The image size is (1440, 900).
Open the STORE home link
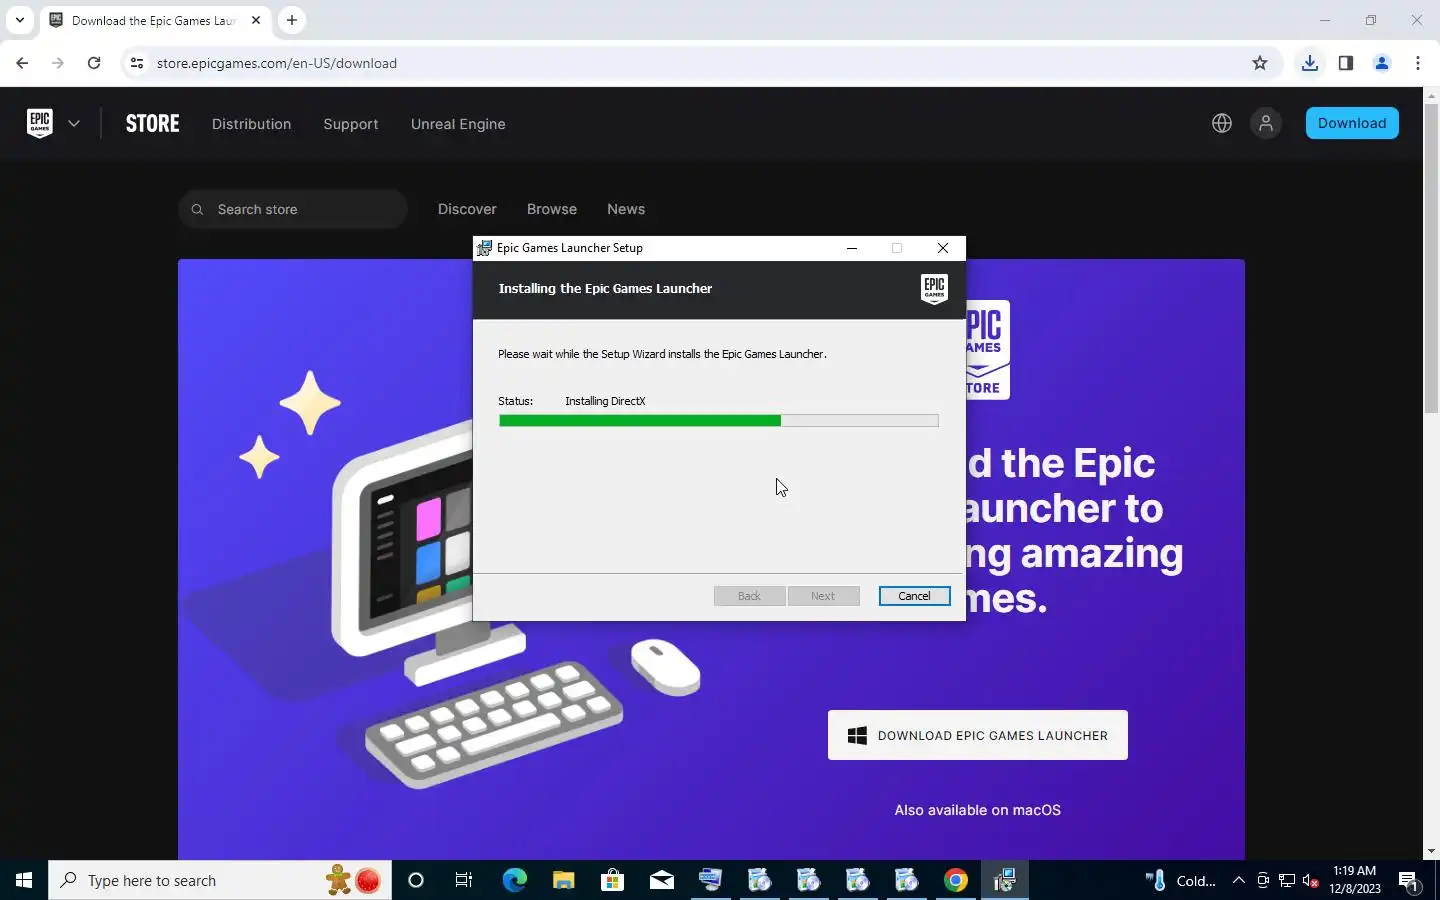[x=152, y=124]
